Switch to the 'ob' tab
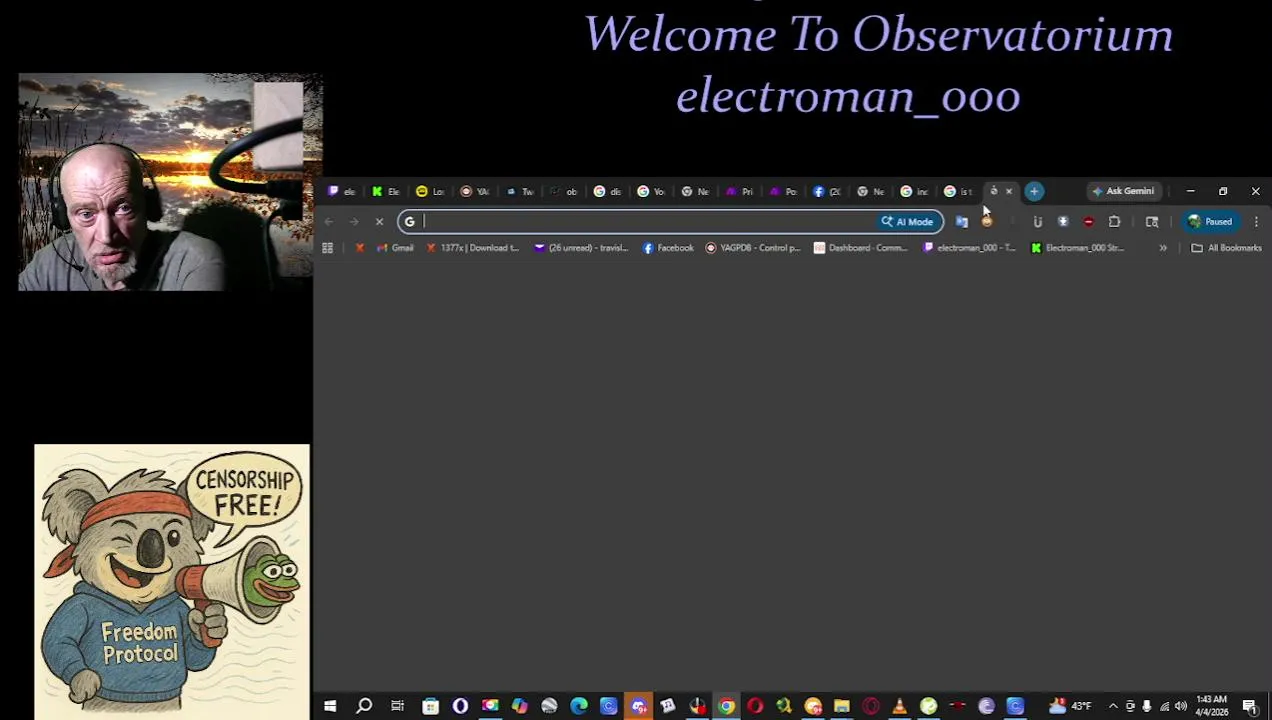 (x=563, y=191)
